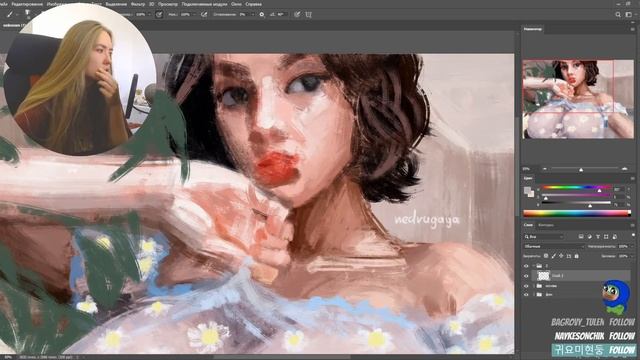The image size is (640, 360).
Task: Open symmetry paint options icon
Action: coord(309,14)
